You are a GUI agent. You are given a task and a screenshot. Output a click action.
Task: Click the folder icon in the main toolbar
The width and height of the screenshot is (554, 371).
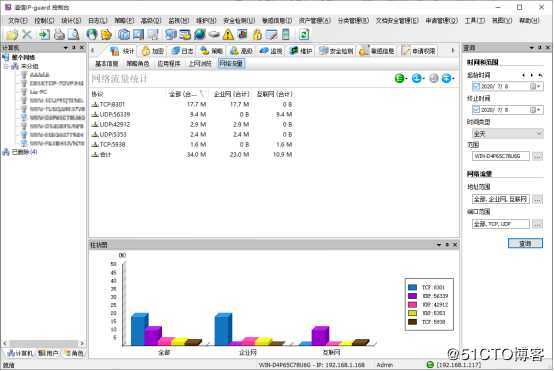pos(12,35)
